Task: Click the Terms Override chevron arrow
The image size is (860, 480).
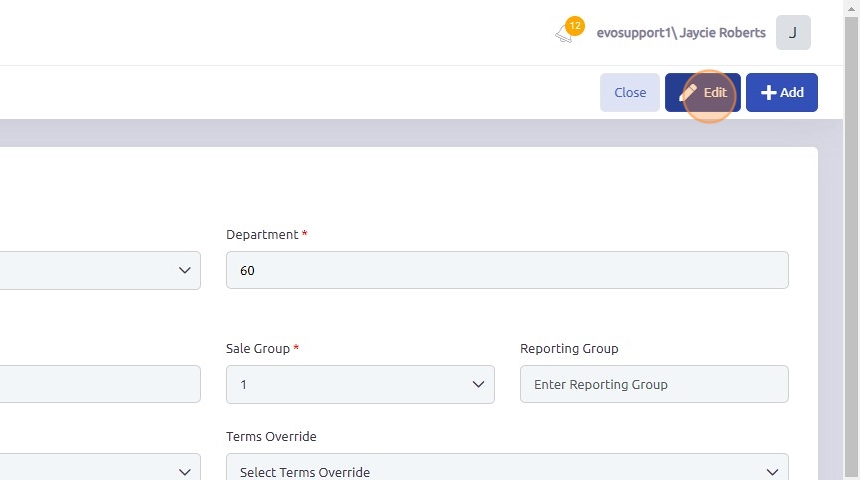Action: click(772, 471)
